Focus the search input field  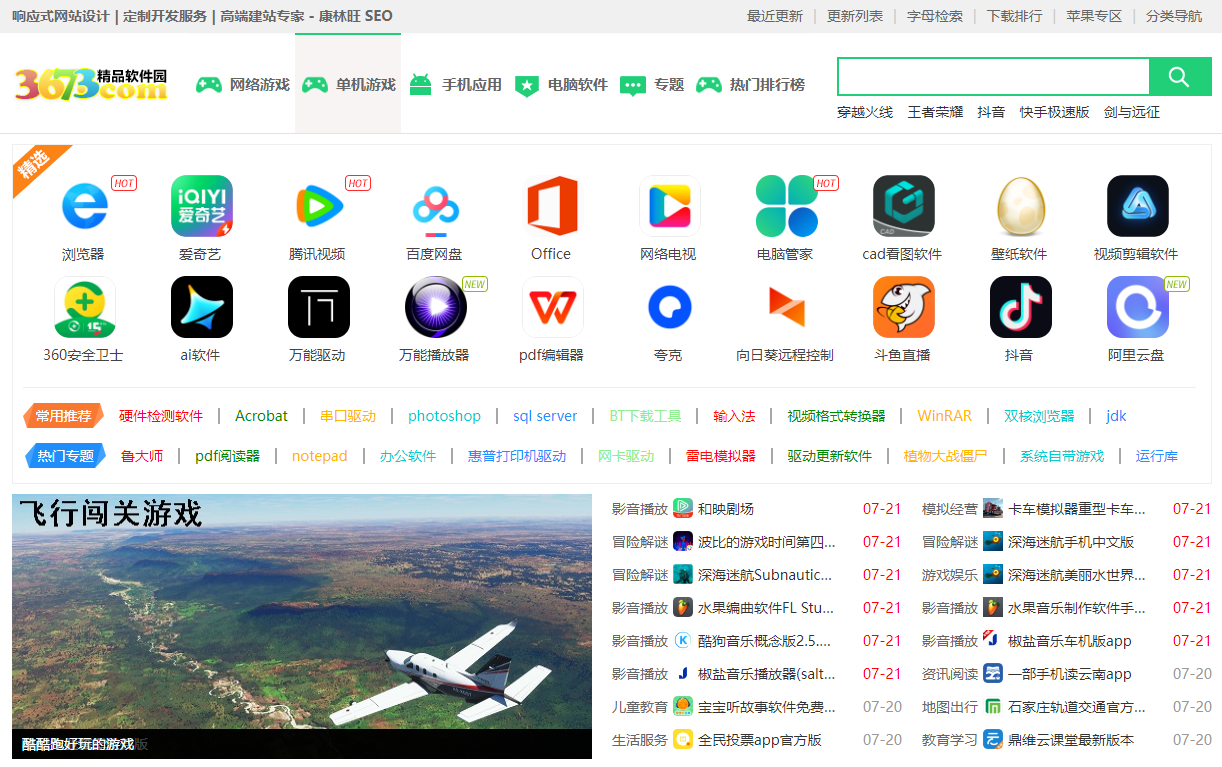993,77
